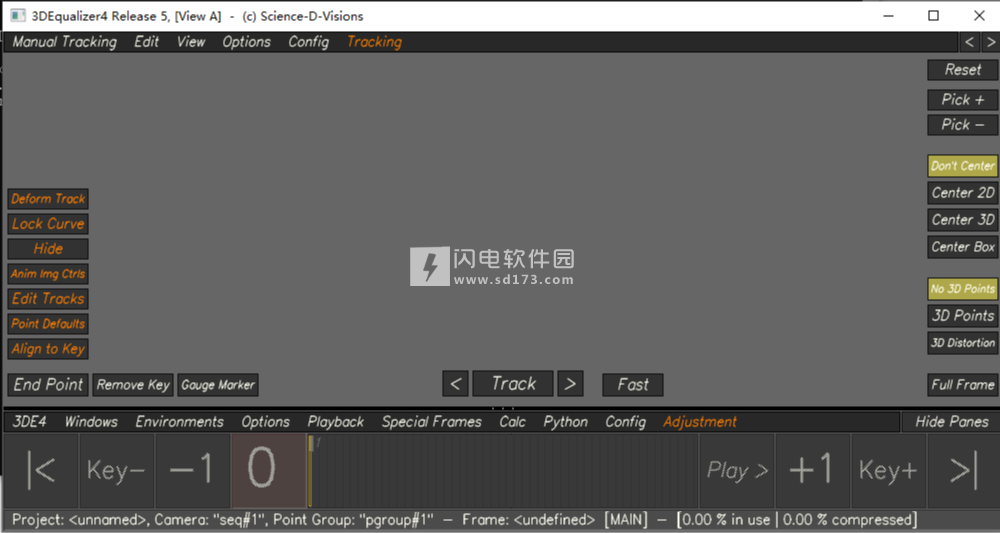Open the lower Config menu beside Python

click(x=625, y=422)
